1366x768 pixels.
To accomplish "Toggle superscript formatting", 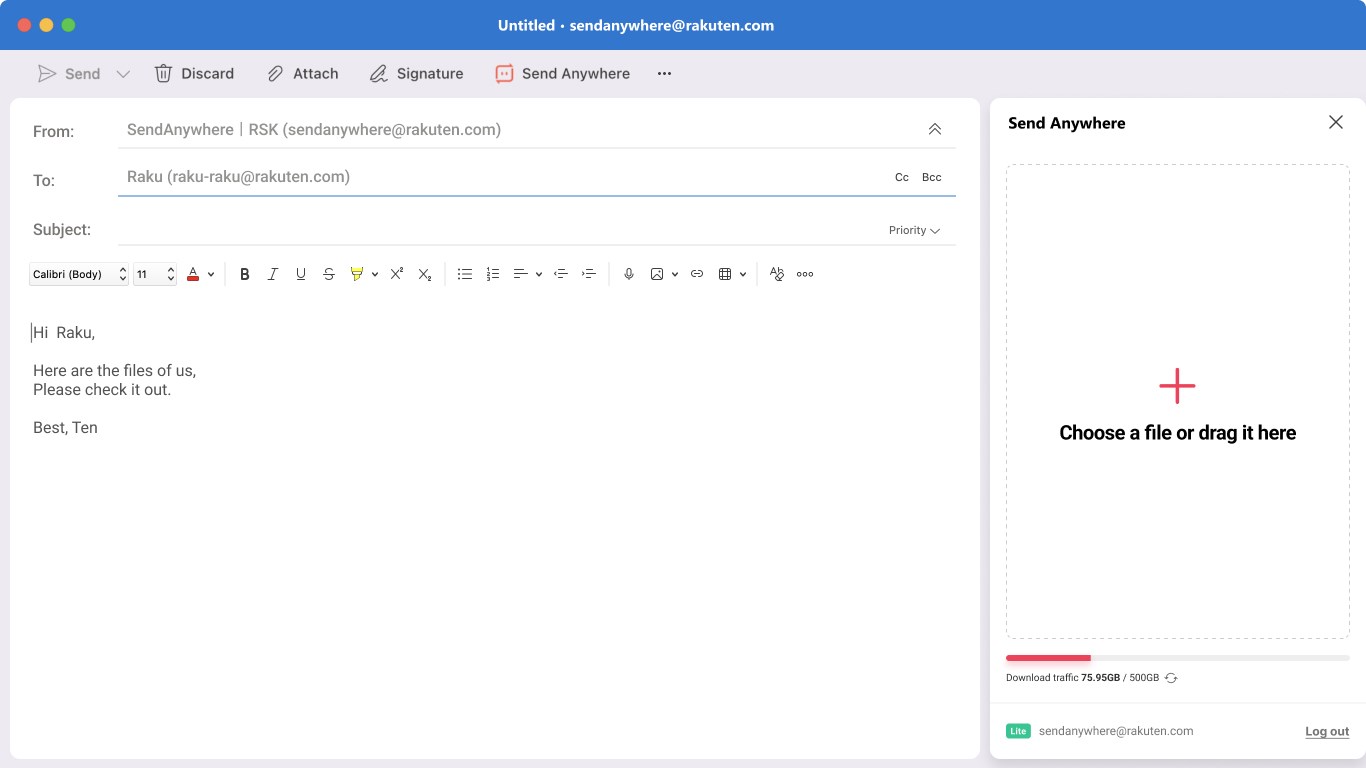I will [x=397, y=274].
